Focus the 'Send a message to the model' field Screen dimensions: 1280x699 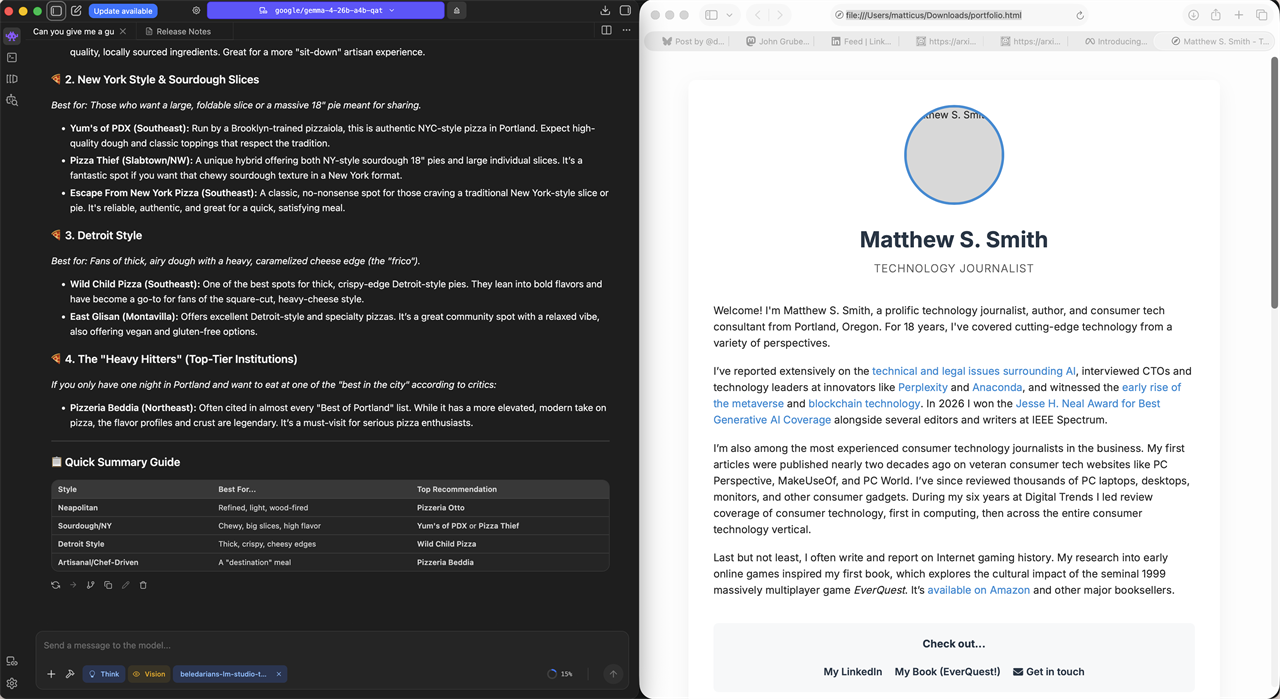tap(330, 645)
